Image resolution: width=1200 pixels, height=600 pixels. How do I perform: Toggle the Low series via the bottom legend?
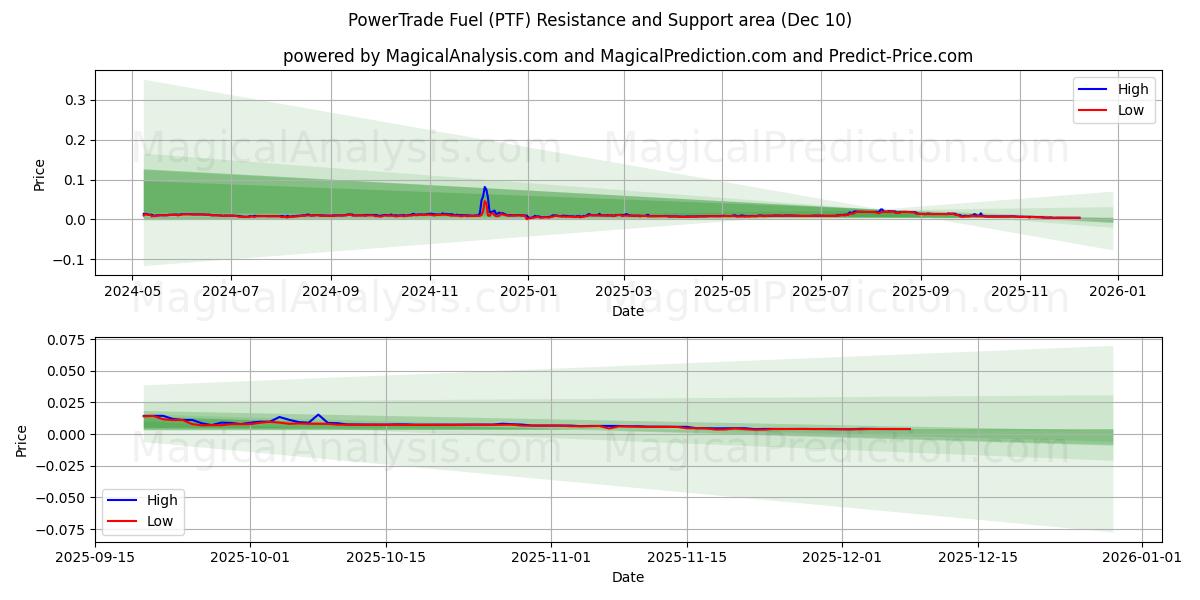pyautogui.click(x=160, y=520)
